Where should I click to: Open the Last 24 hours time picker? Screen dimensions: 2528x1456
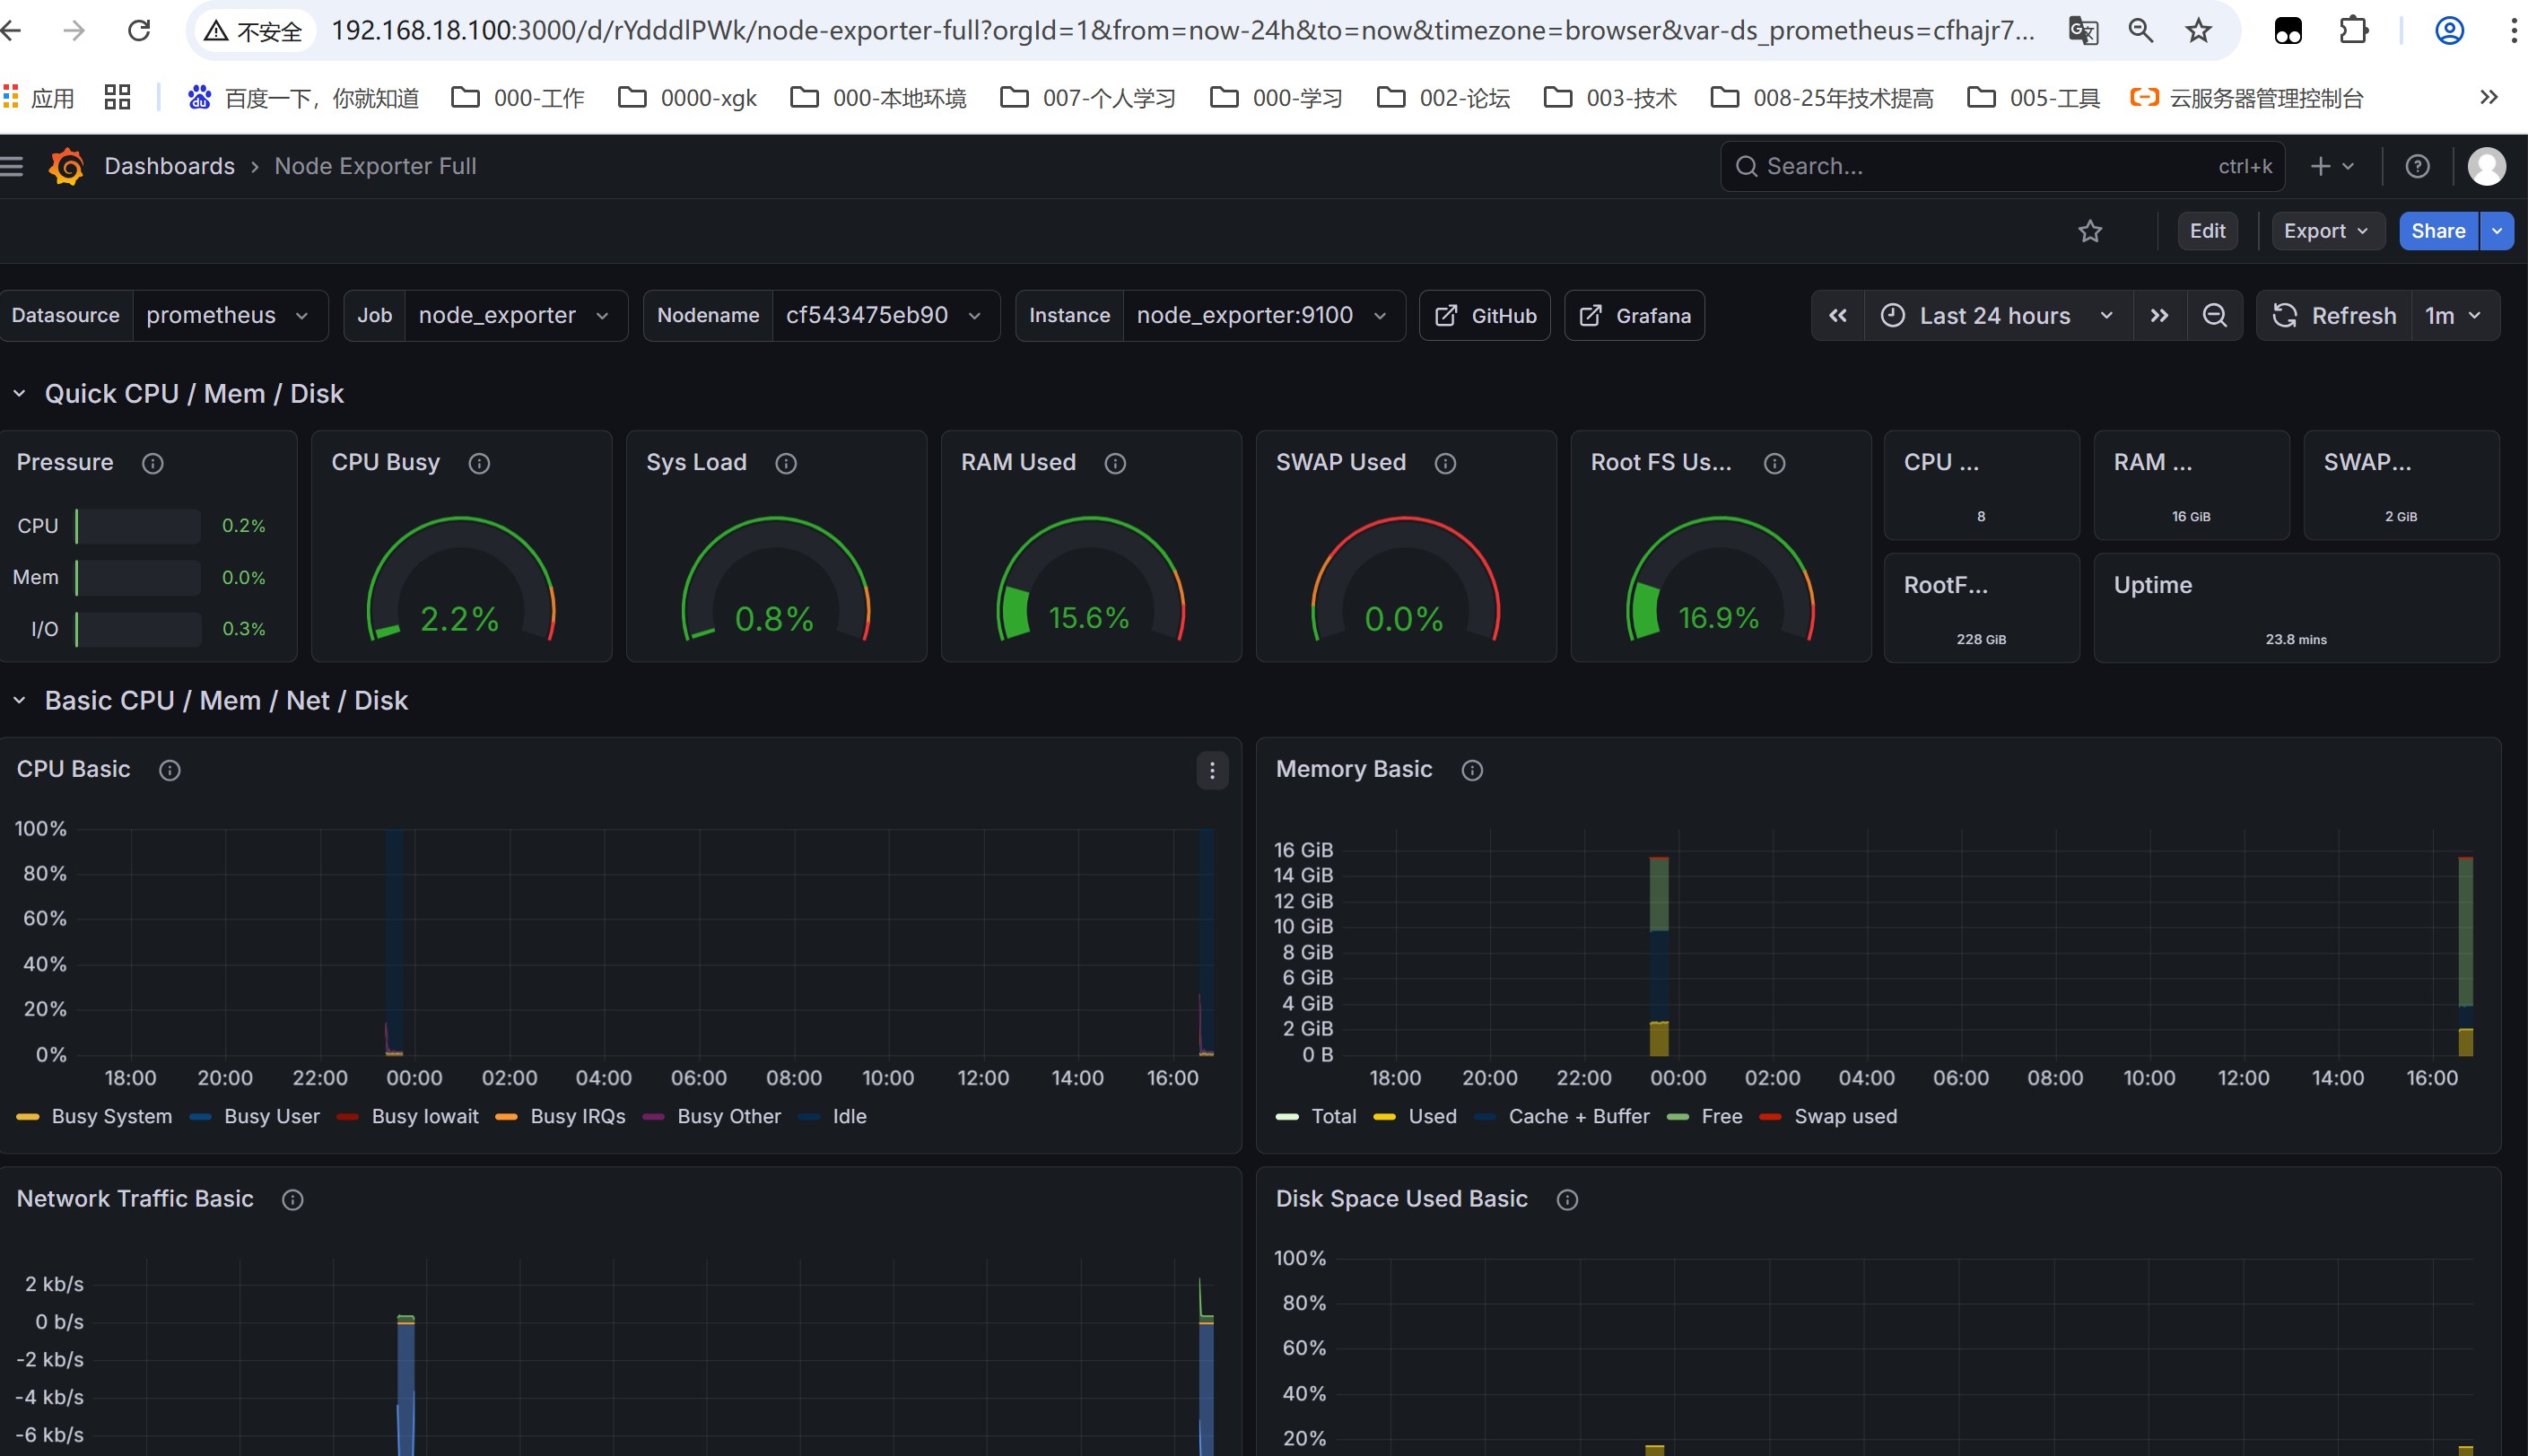(1994, 316)
